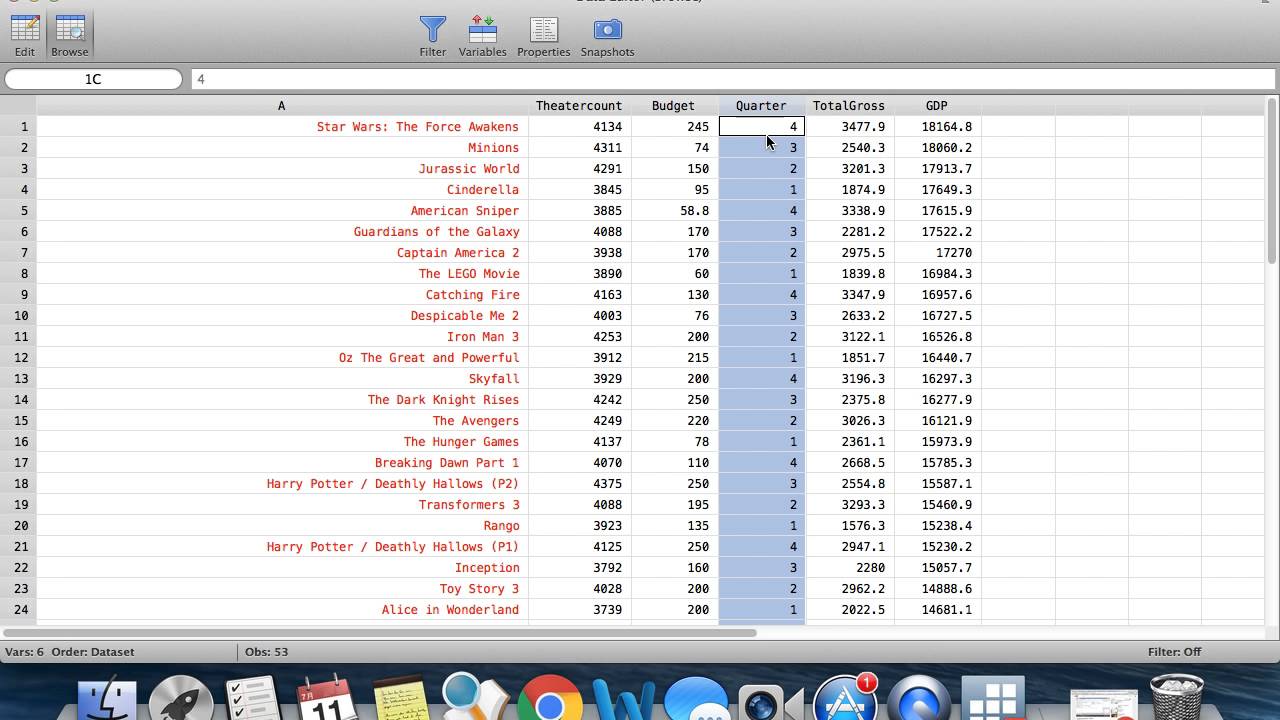The width and height of the screenshot is (1280, 720).
Task: Click the cell value field showing 4
Action: click(x=733, y=79)
